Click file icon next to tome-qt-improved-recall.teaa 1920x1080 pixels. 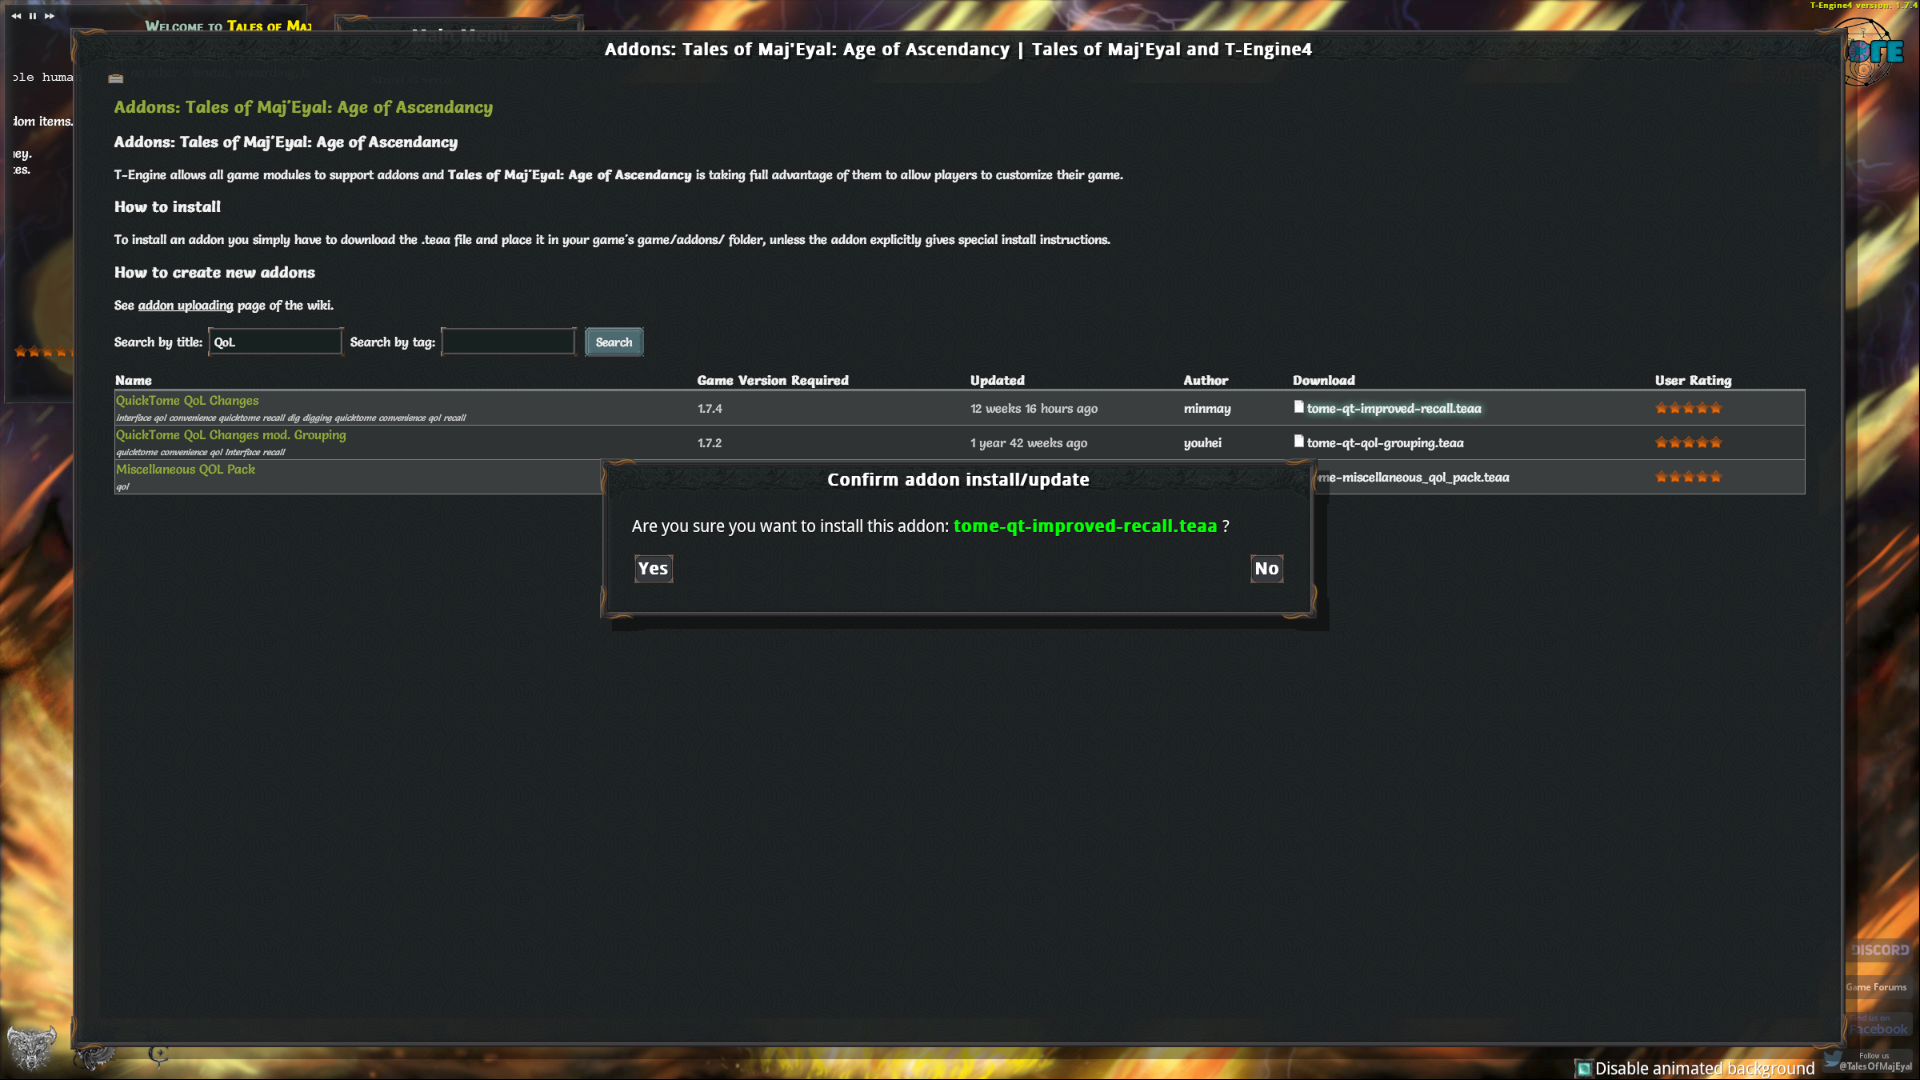point(1299,407)
